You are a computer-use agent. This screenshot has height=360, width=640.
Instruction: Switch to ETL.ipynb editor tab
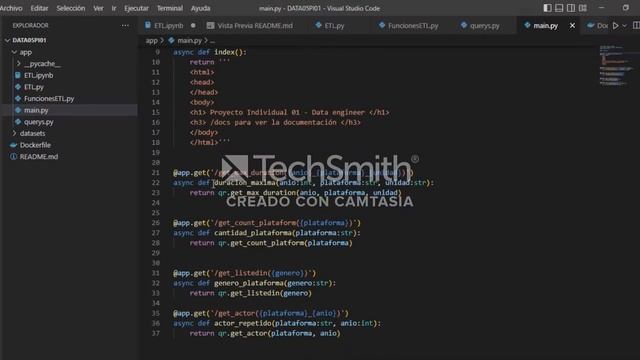click(x=168, y=26)
